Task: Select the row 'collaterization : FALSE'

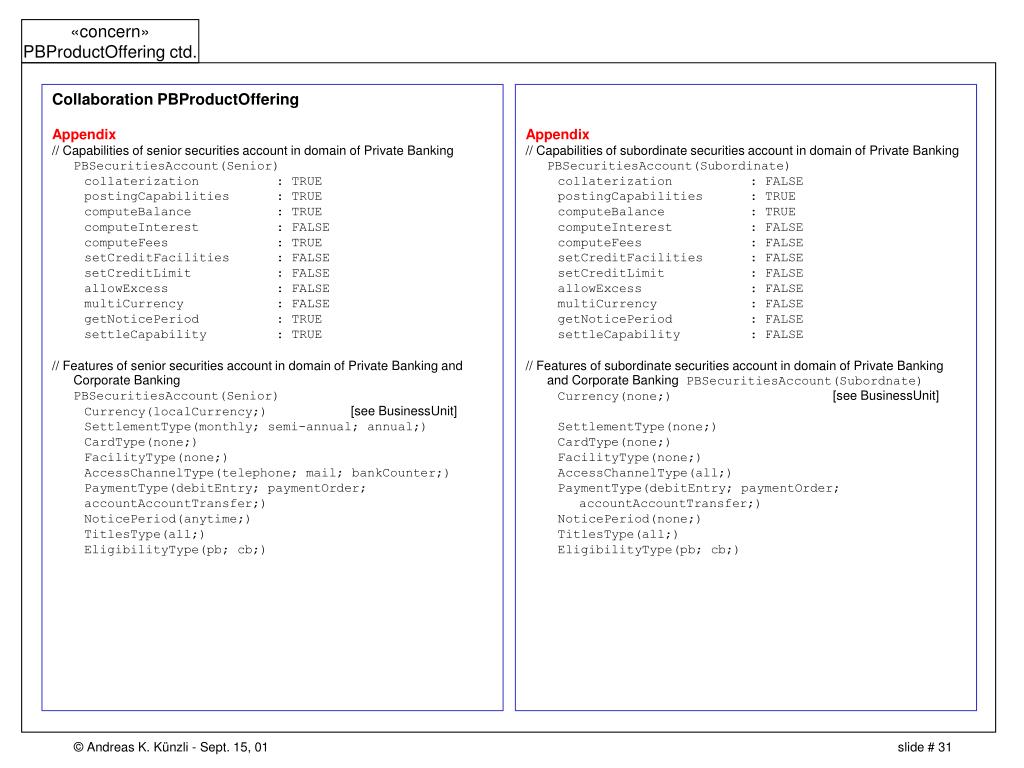Action: [680, 182]
